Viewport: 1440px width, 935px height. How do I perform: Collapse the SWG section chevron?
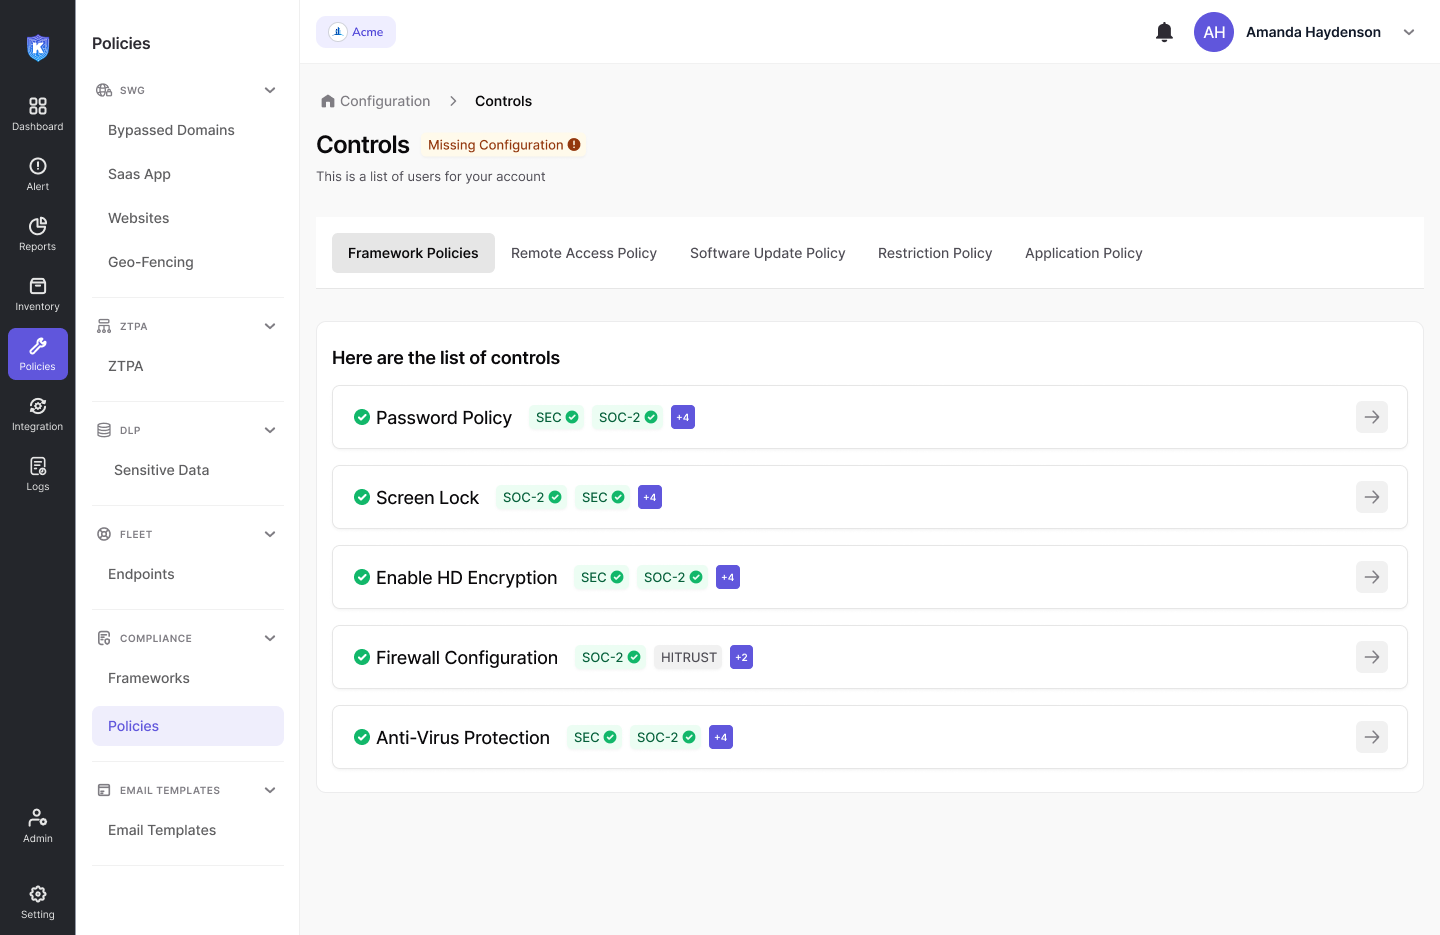click(270, 90)
